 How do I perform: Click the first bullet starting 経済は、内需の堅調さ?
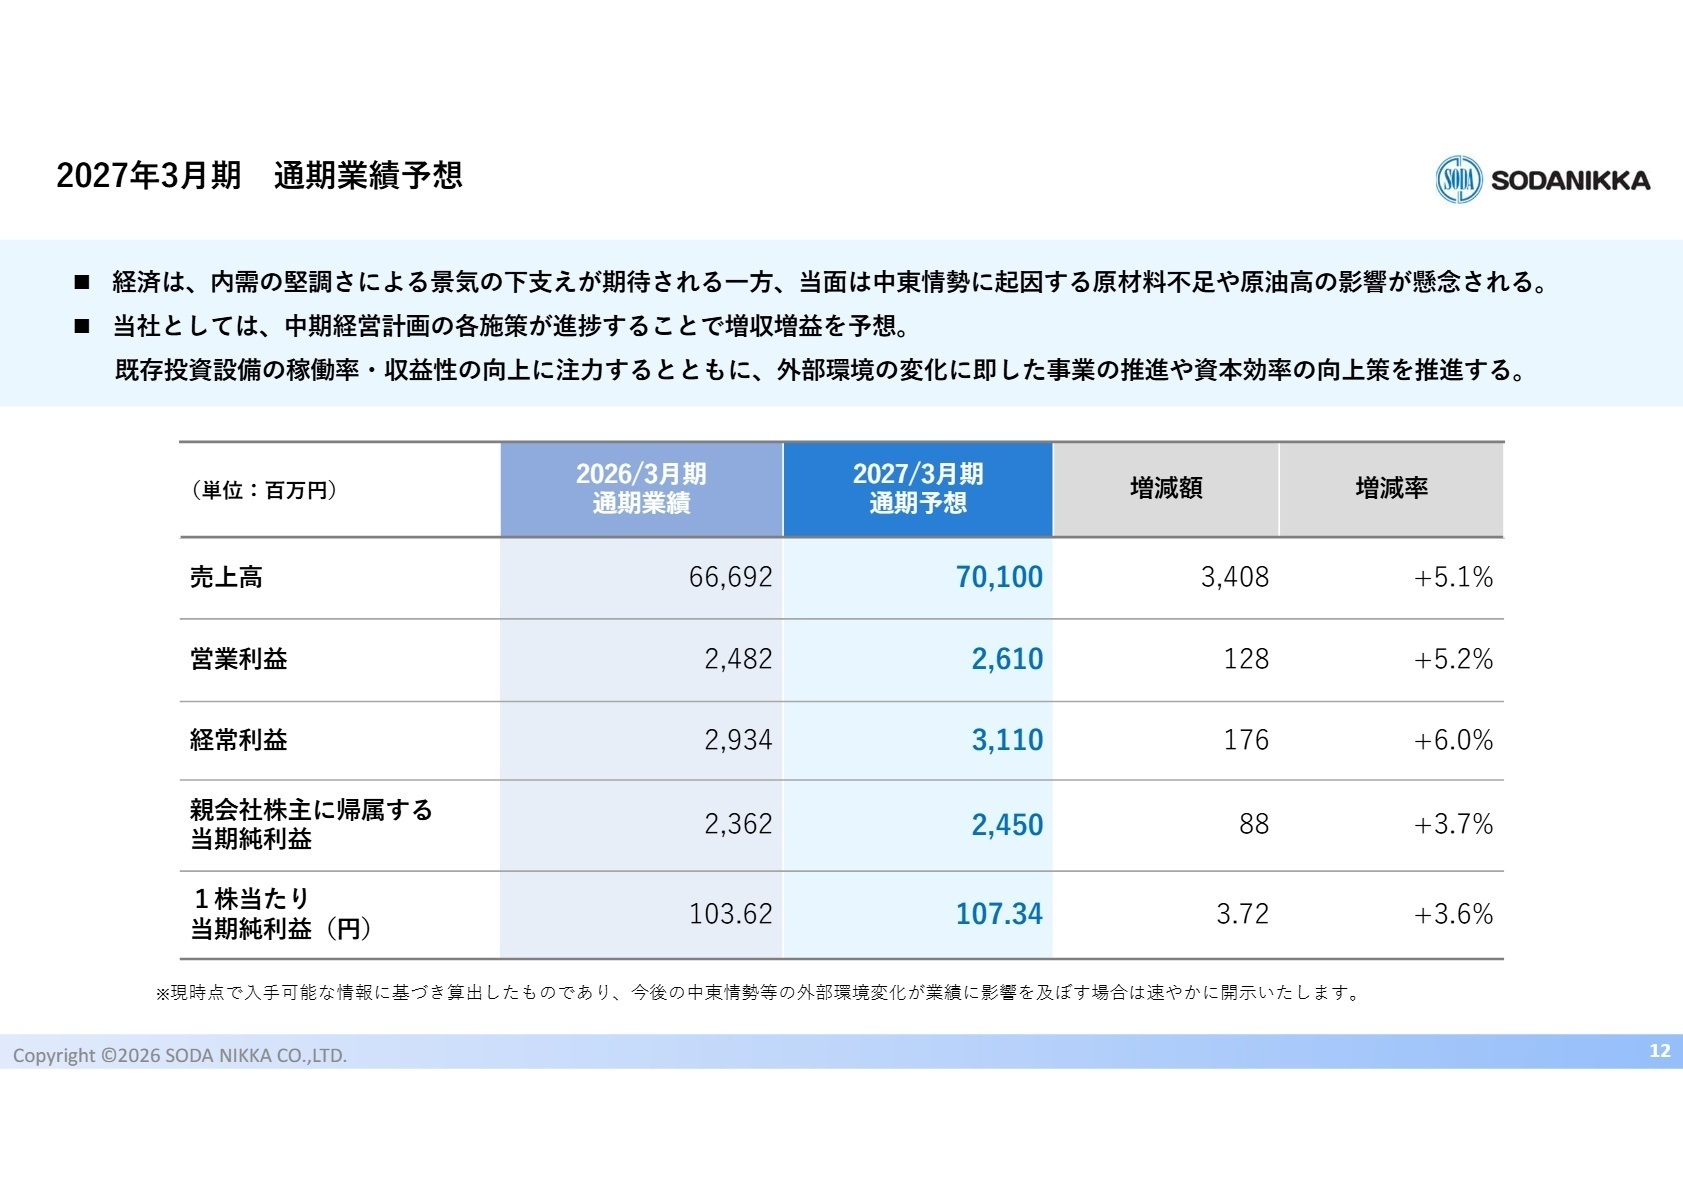tap(831, 282)
